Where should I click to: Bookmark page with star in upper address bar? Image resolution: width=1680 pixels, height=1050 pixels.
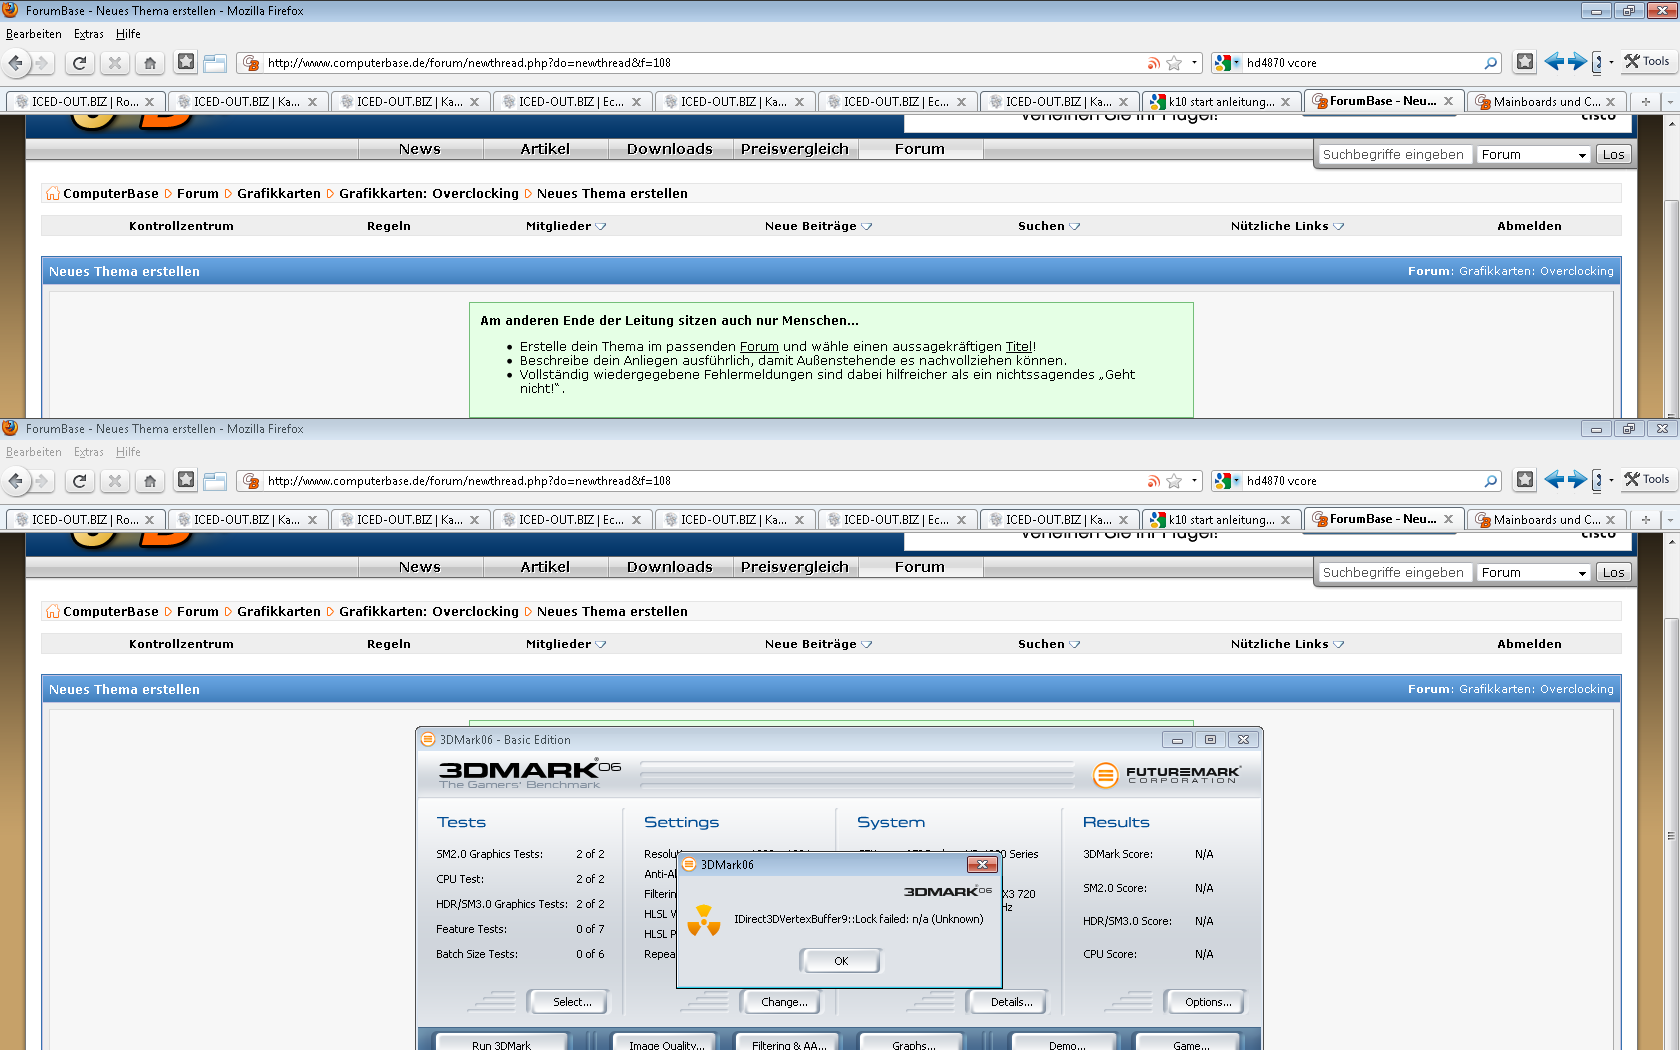(x=1174, y=63)
